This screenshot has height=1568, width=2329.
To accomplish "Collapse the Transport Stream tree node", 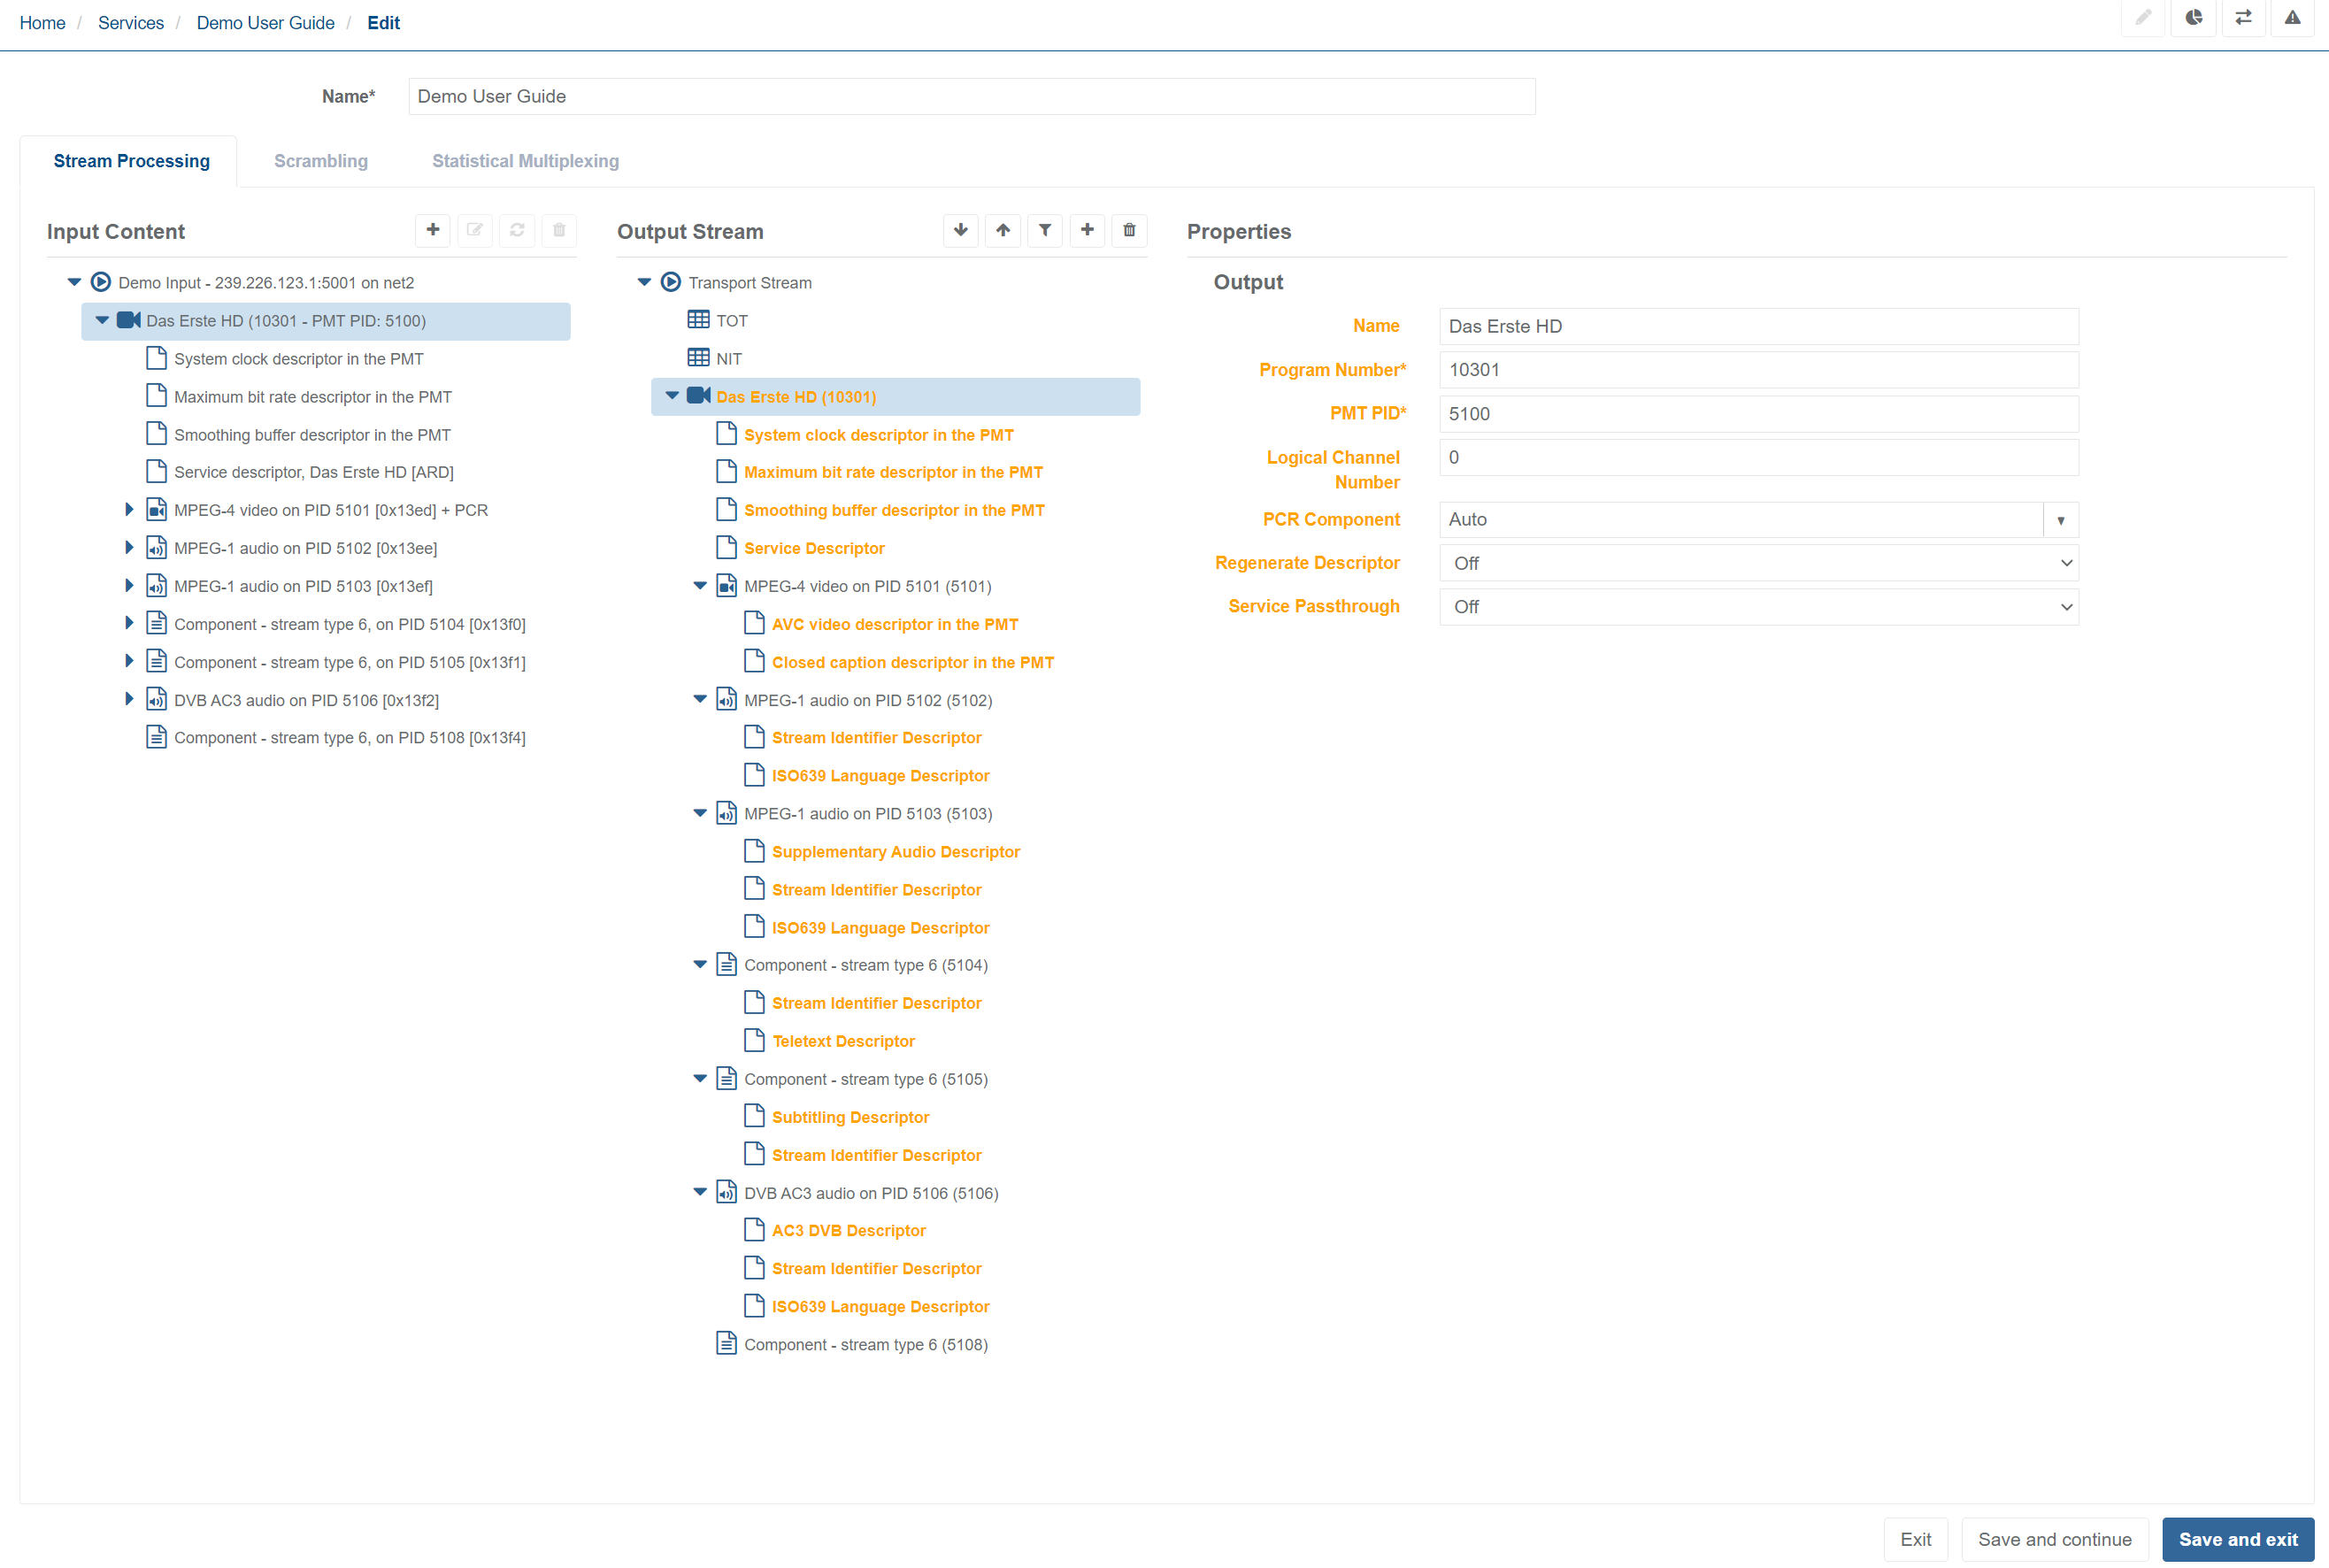I will 644,283.
